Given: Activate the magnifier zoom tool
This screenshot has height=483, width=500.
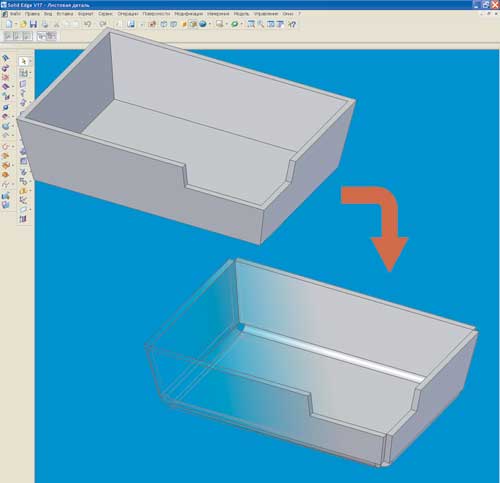Looking at the screenshot, I should click(x=261, y=24).
